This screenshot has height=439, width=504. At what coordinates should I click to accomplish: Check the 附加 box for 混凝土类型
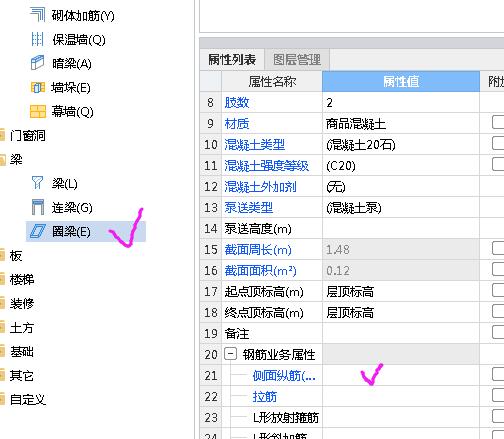coord(498,143)
